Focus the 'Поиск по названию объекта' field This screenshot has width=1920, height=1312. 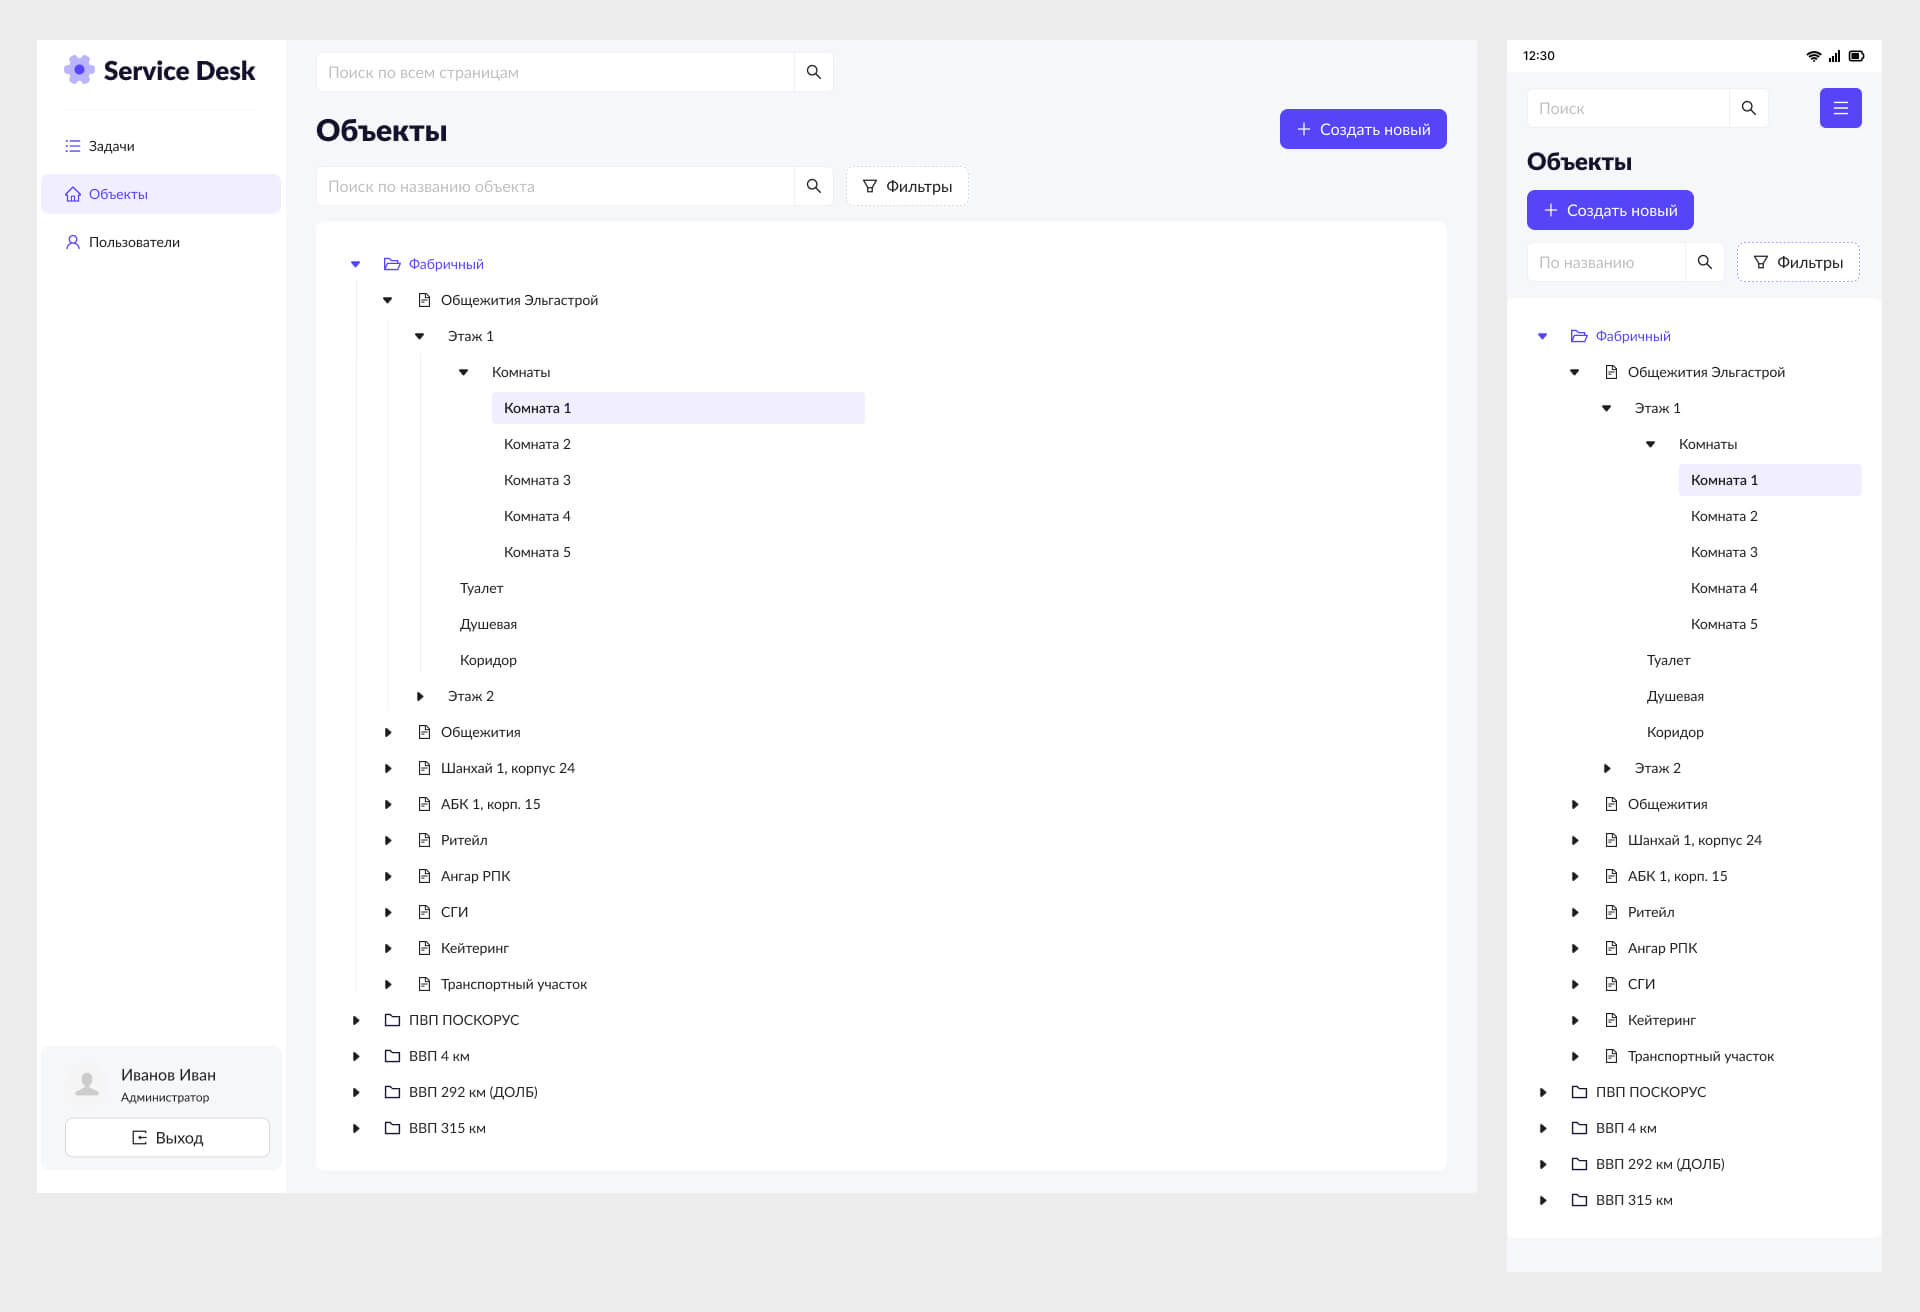(x=555, y=186)
